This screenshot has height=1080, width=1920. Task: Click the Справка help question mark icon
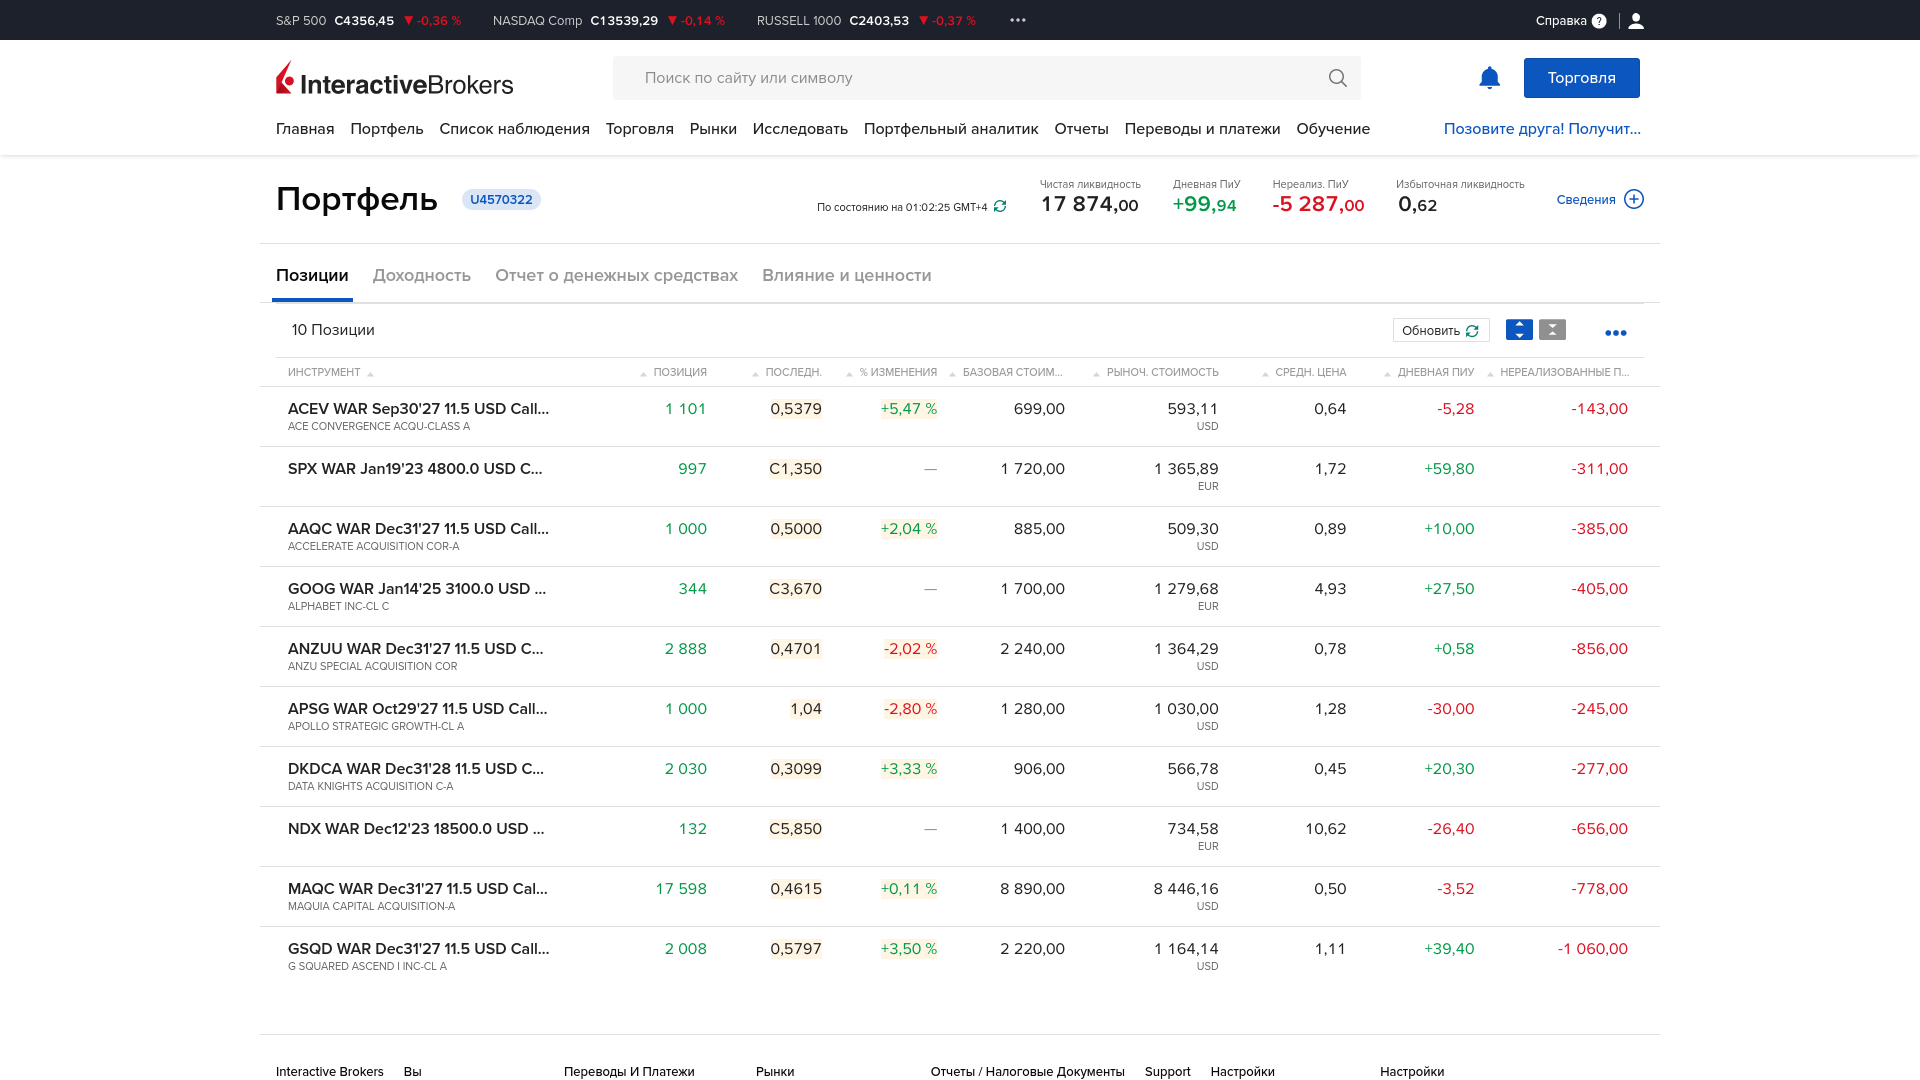(1599, 21)
